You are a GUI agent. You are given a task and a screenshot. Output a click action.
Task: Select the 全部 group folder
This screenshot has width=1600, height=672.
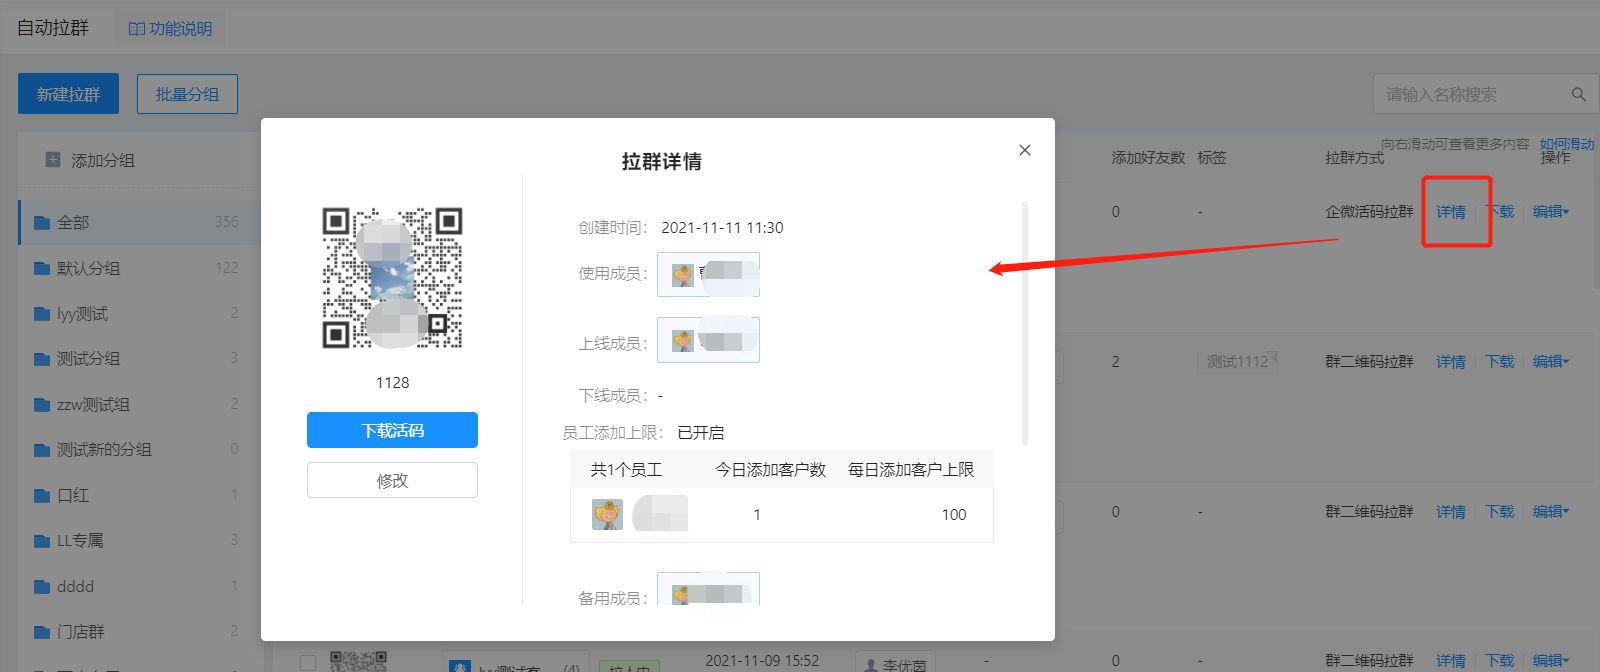coord(139,222)
